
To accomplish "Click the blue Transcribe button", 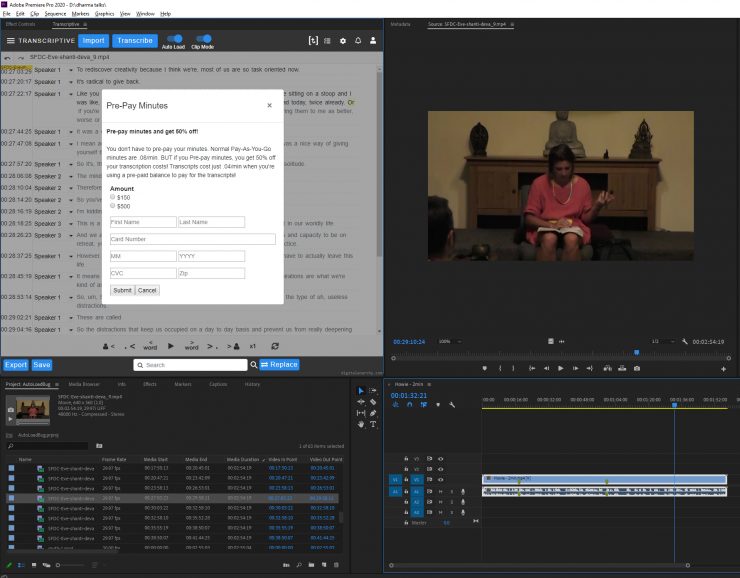I will [x=134, y=41].
